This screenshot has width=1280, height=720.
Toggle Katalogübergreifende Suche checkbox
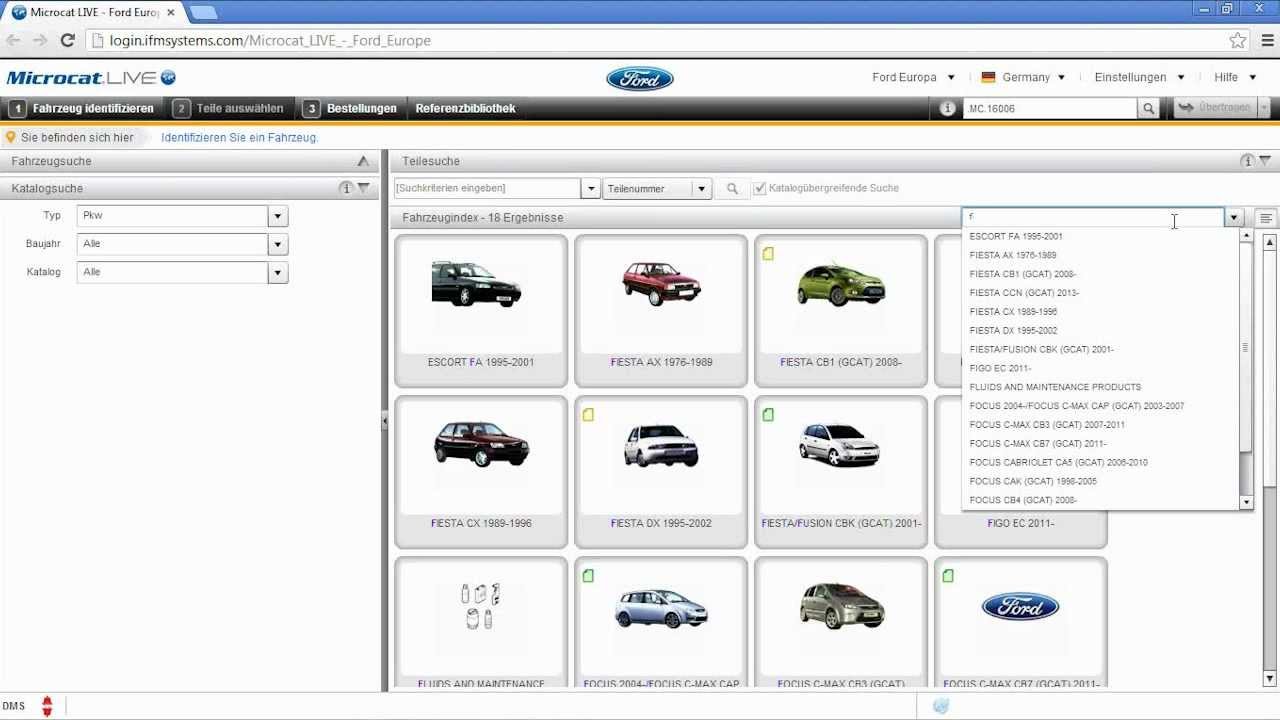760,188
